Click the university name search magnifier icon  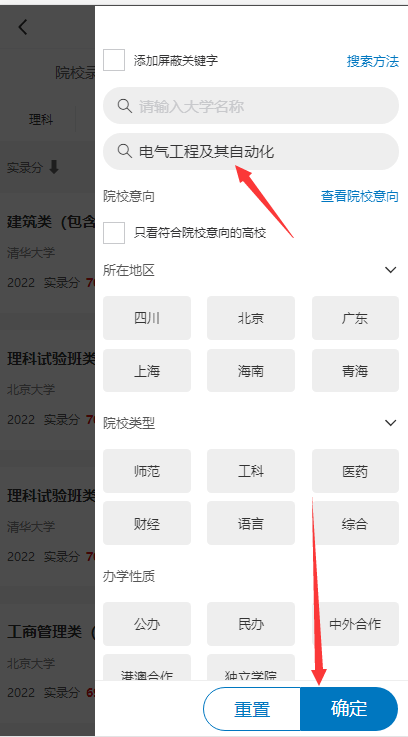[124, 106]
